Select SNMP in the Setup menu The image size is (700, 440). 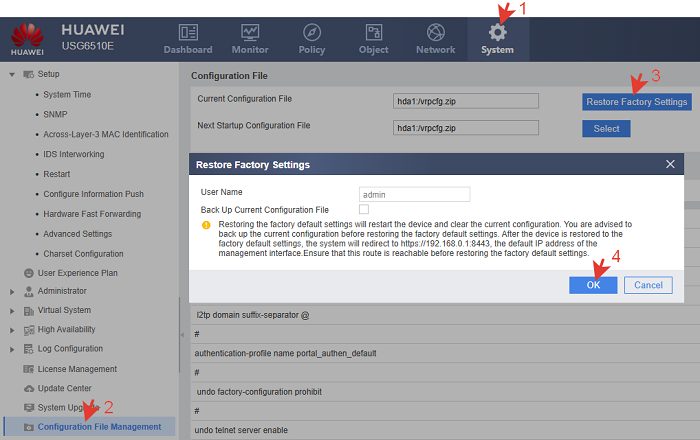point(56,115)
